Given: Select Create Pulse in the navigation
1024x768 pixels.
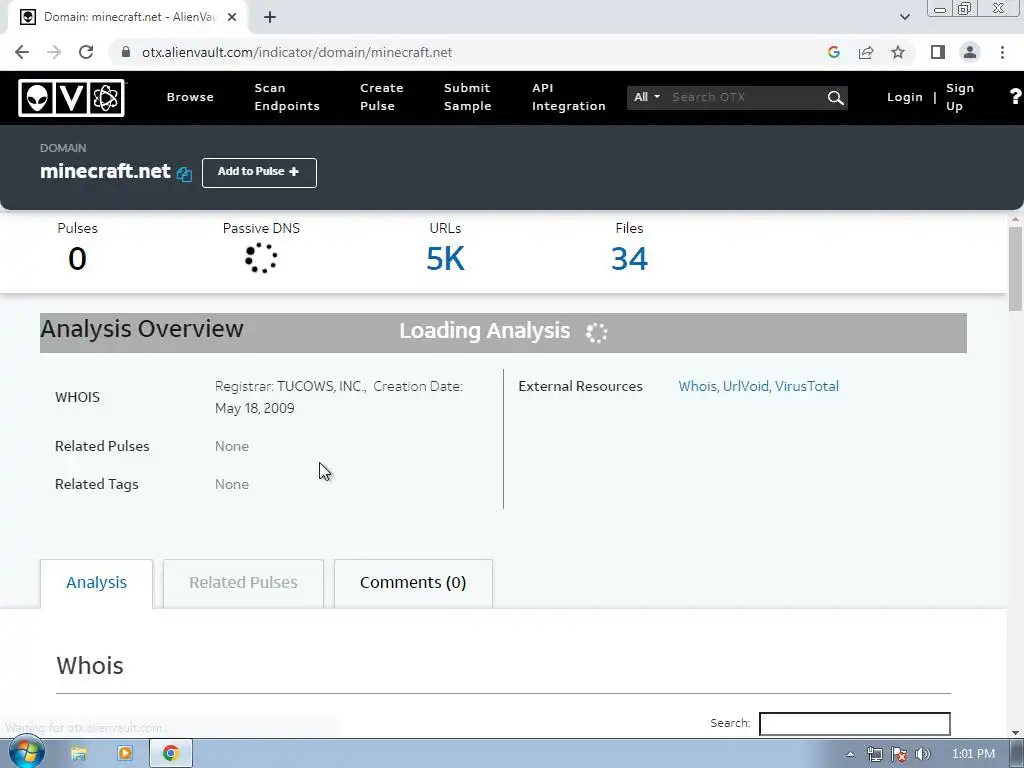Looking at the screenshot, I should click(381, 97).
